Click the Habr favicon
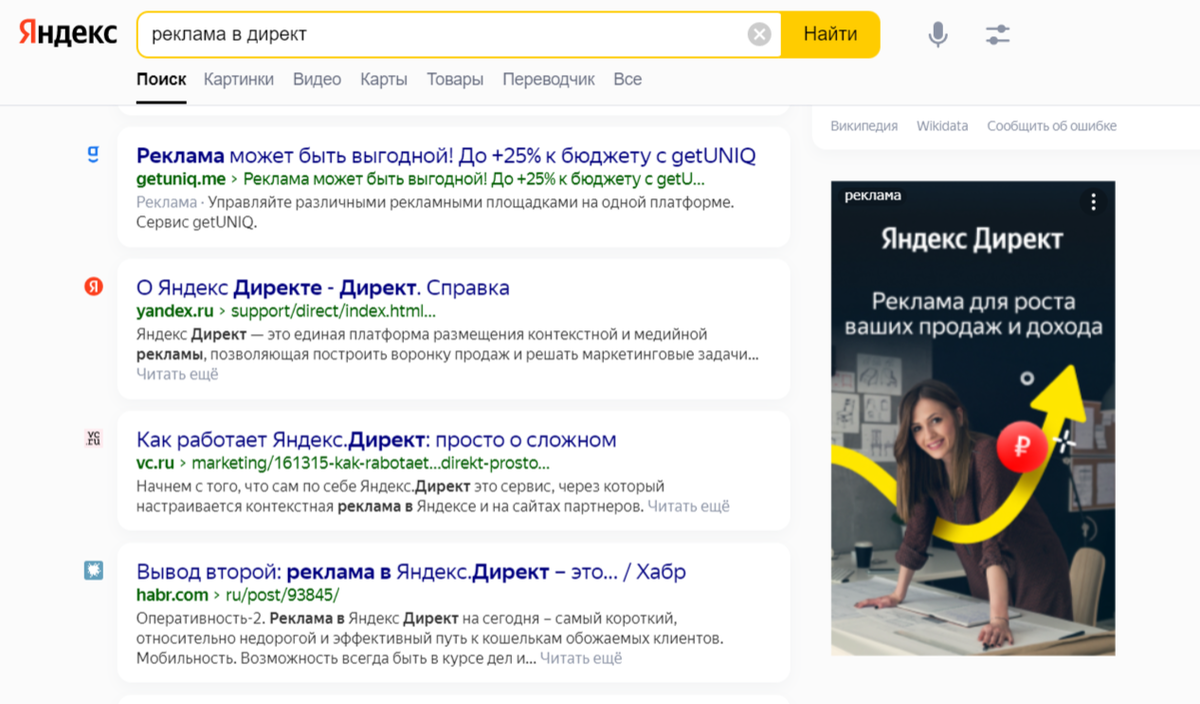This screenshot has height=704, width=1200. pos(93,570)
